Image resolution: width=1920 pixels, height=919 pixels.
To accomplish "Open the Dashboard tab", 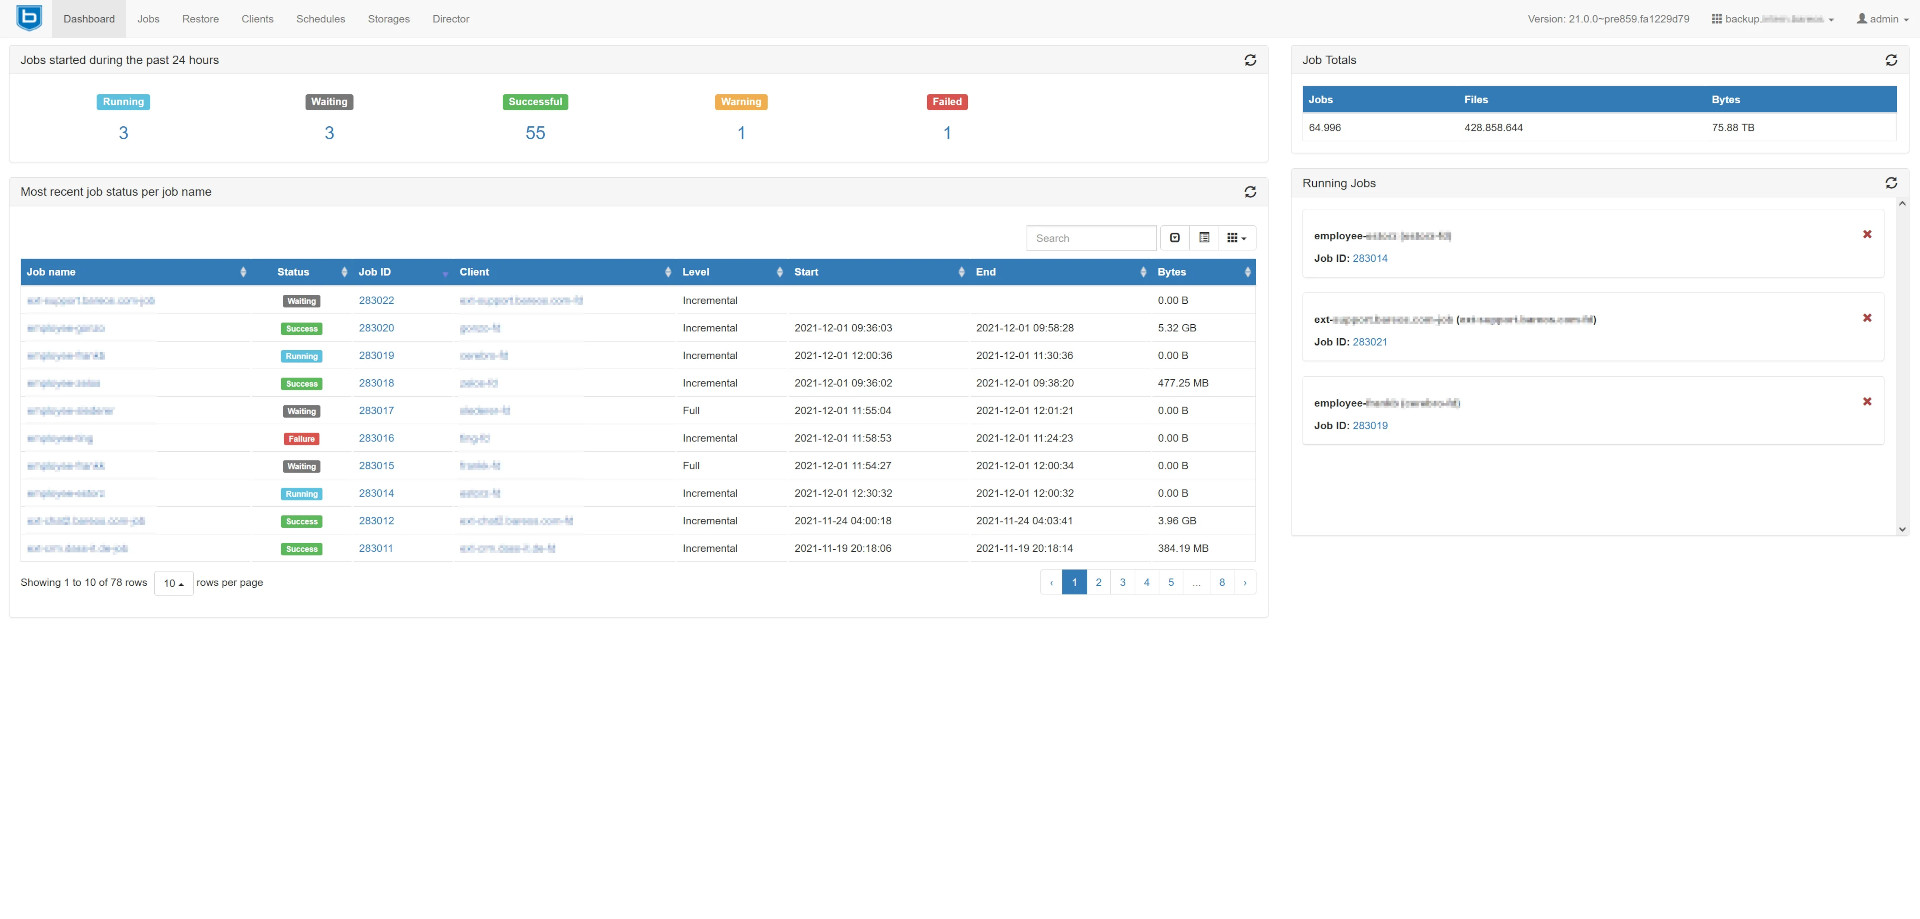I will pyautogui.click(x=89, y=19).
